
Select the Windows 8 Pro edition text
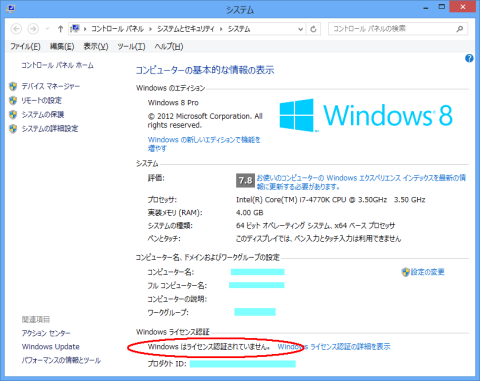(x=173, y=103)
